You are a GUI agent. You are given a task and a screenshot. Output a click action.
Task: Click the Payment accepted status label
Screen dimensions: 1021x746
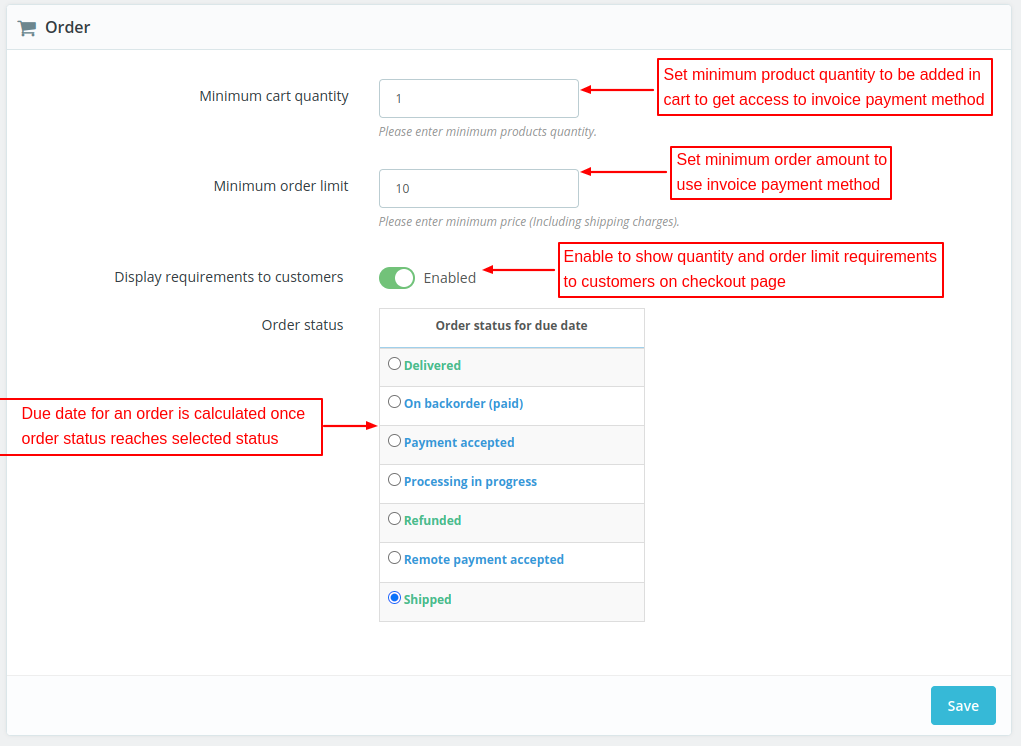pyautogui.click(x=459, y=443)
